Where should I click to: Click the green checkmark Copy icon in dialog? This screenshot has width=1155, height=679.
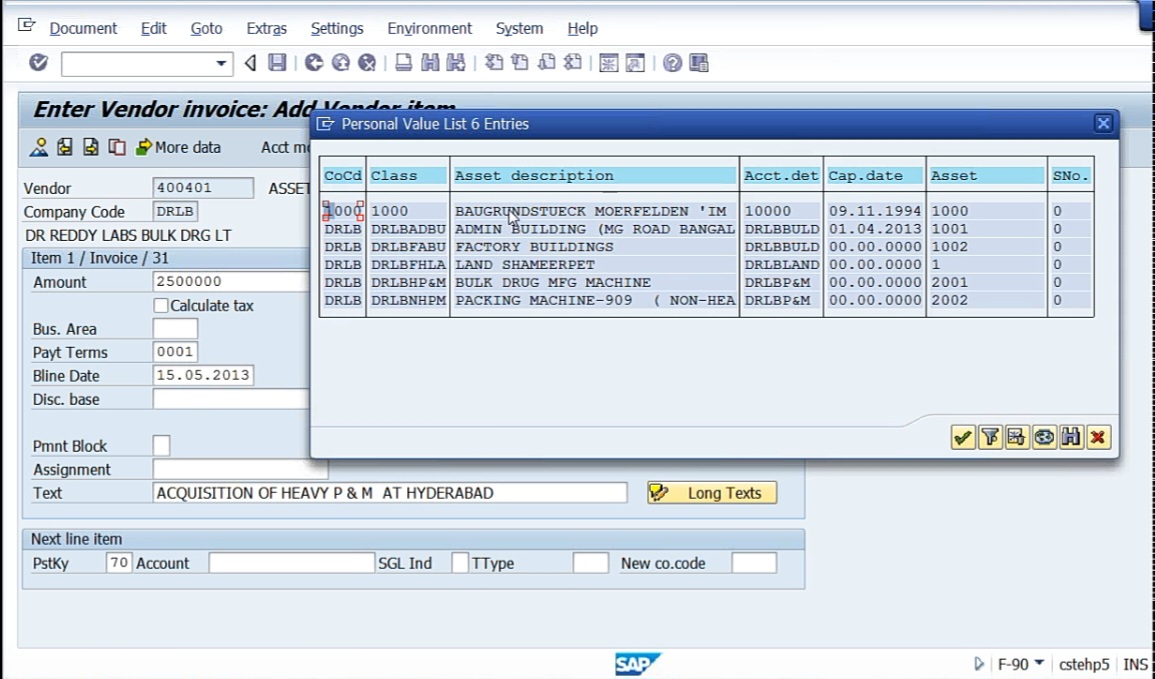coord(962,437)
